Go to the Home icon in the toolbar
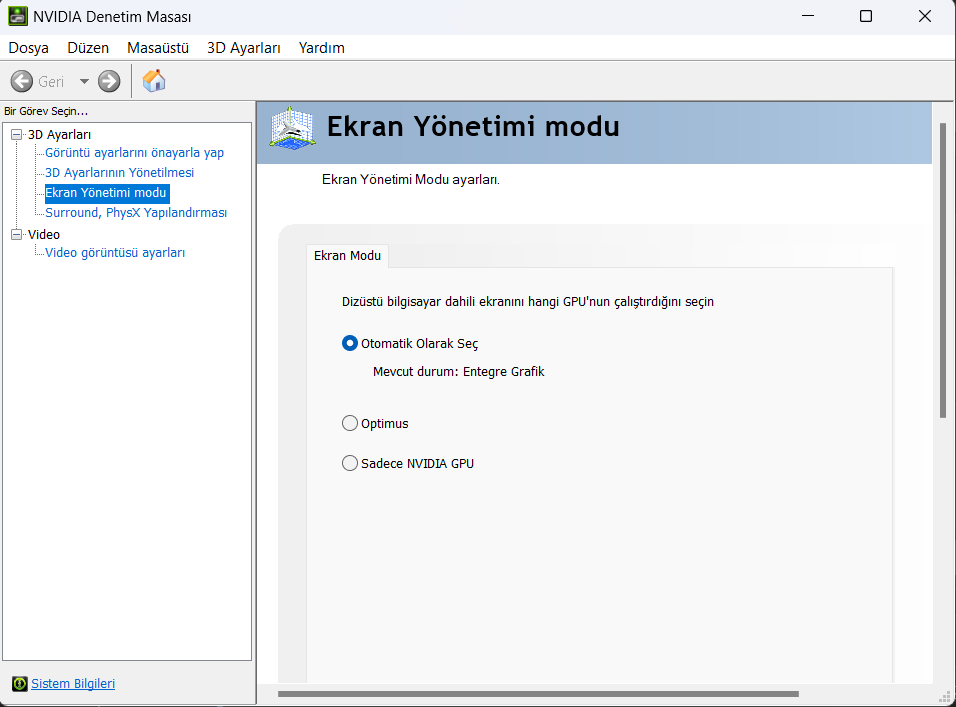956x707 pixels. pos(154,80)
